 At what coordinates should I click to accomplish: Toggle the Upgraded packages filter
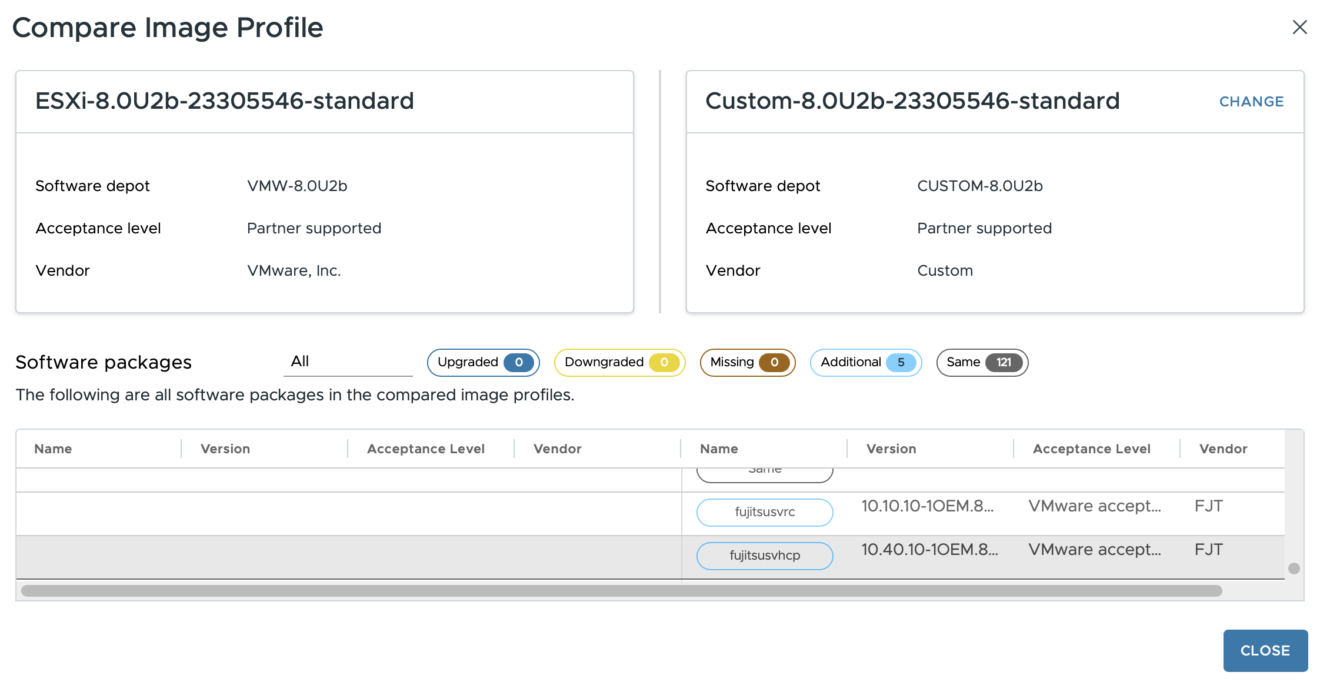pyautogui.click(x=483, y=362)
